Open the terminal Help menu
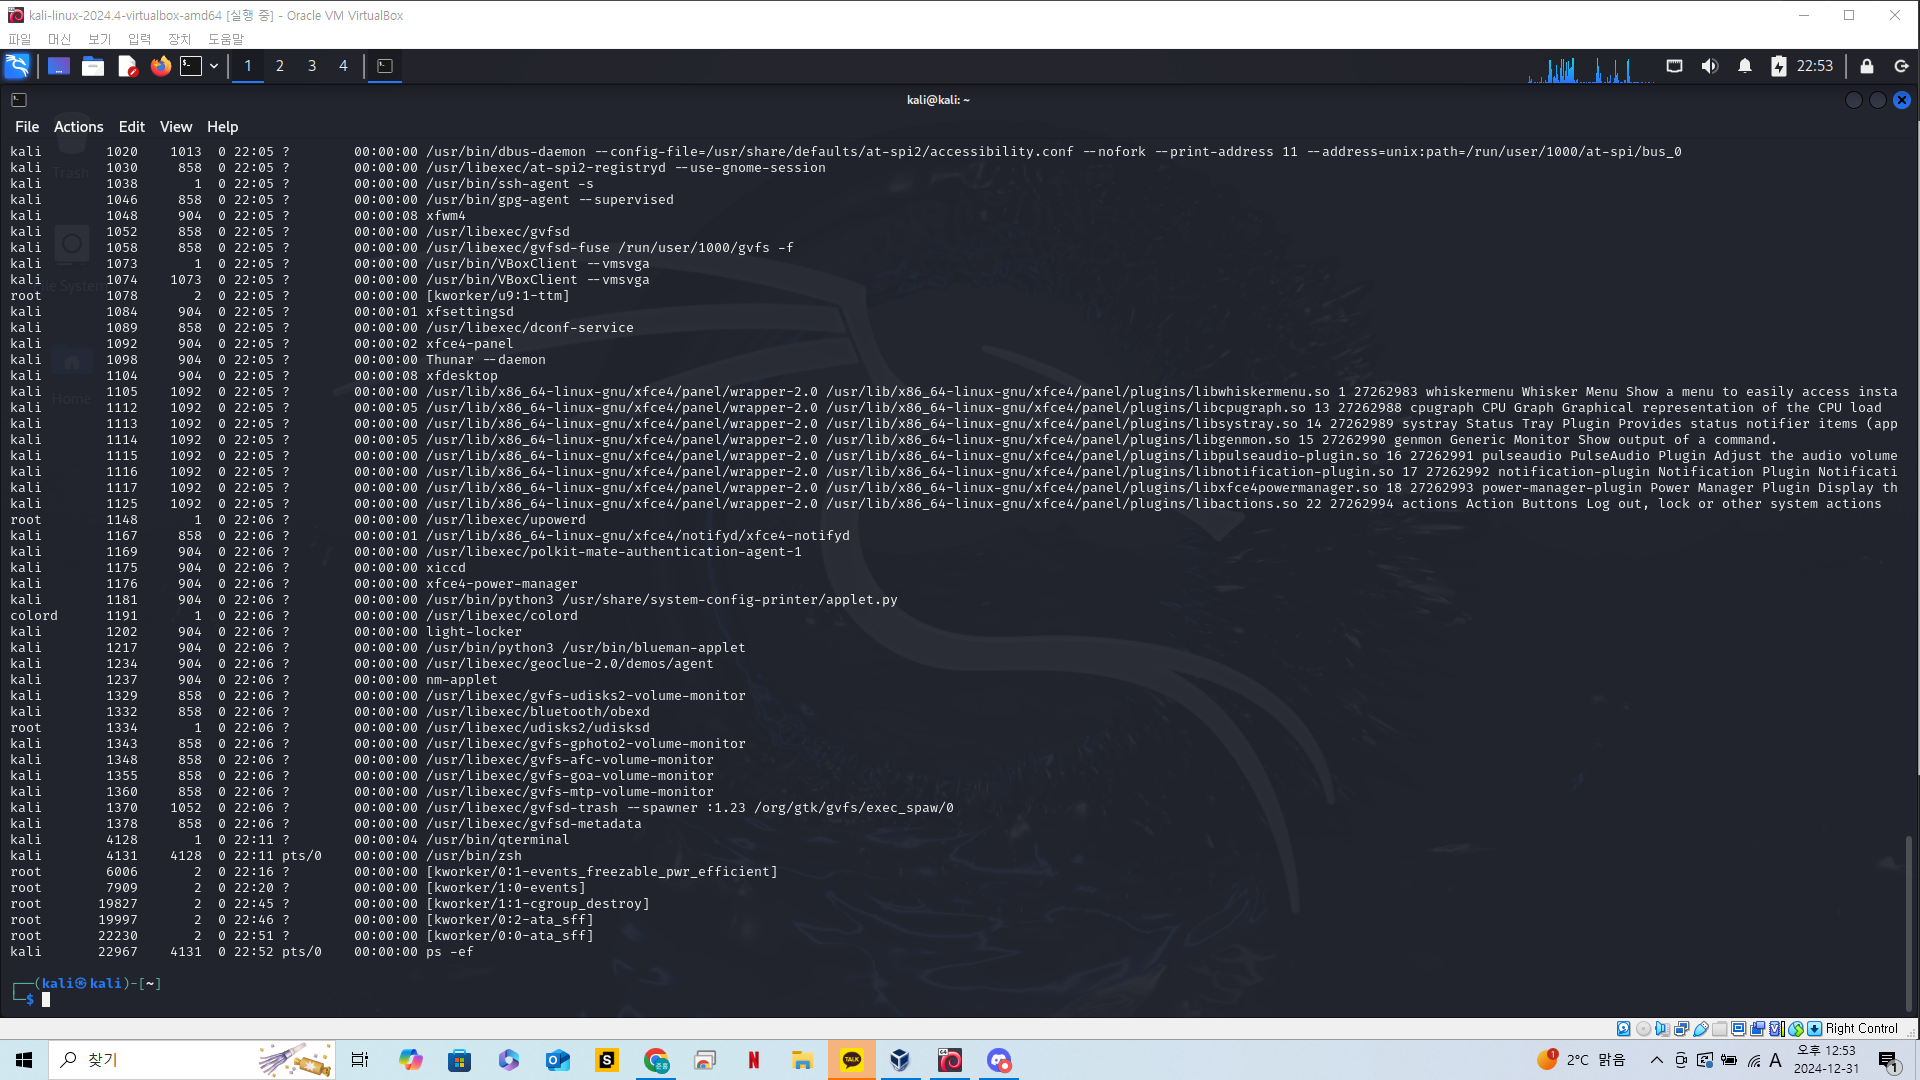 222,127
